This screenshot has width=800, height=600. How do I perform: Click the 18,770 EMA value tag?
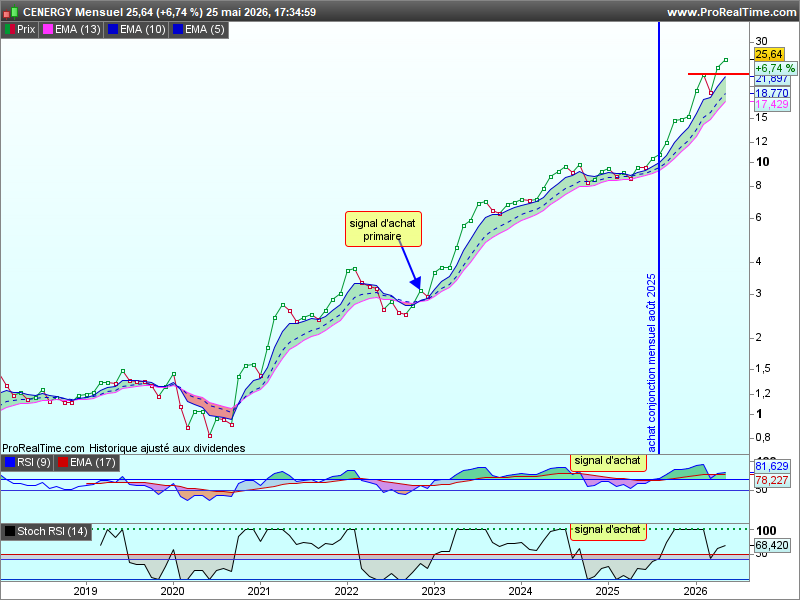coord(771,93)
